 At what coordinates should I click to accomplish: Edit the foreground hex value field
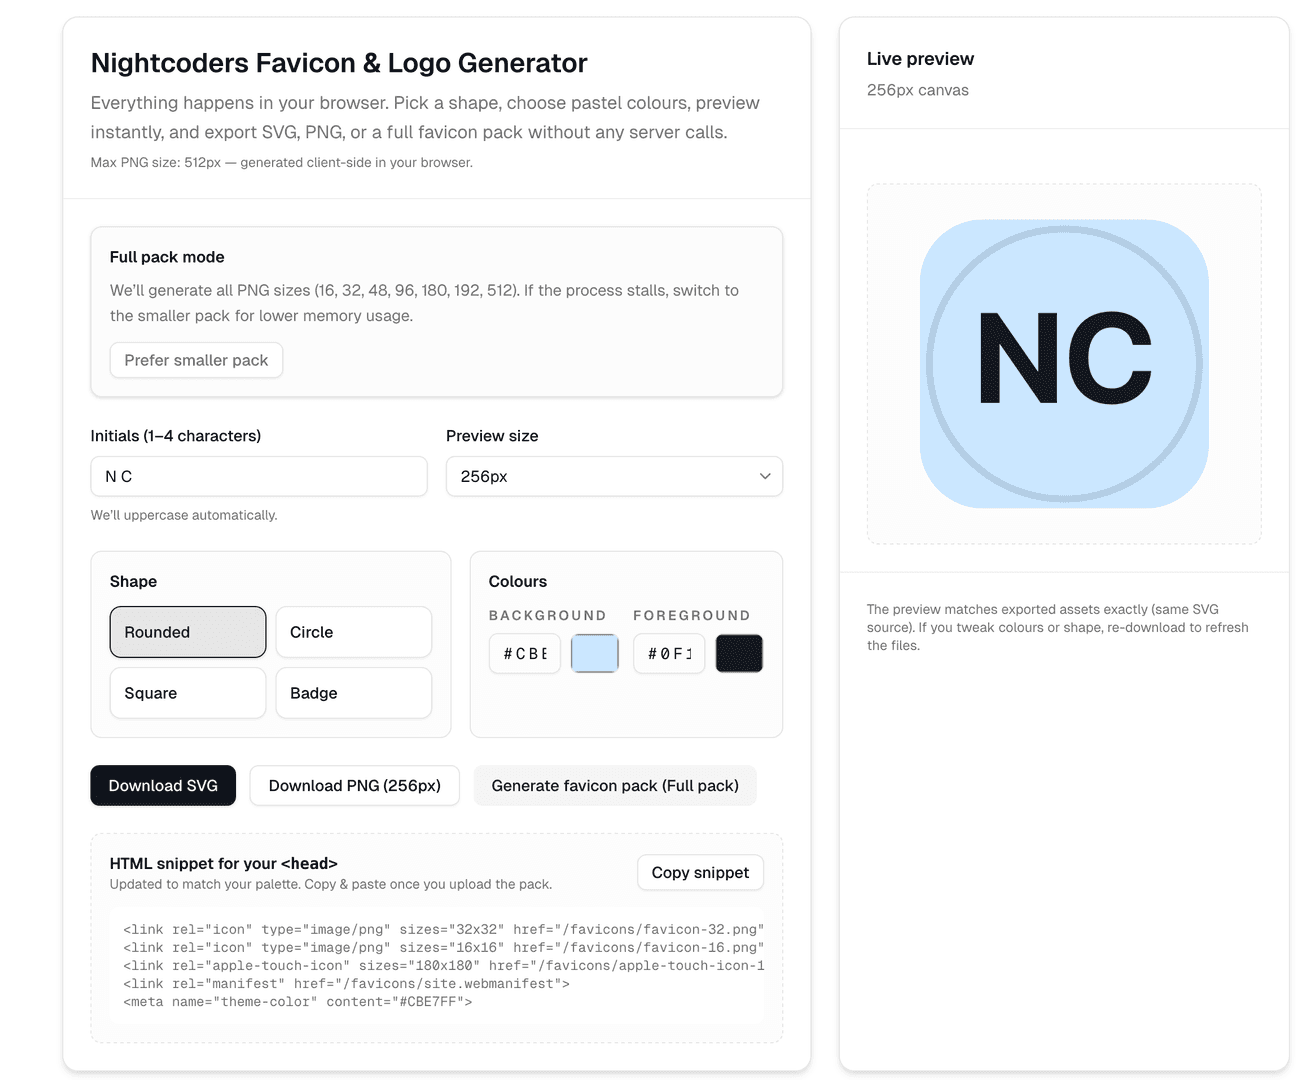(668, 653)
